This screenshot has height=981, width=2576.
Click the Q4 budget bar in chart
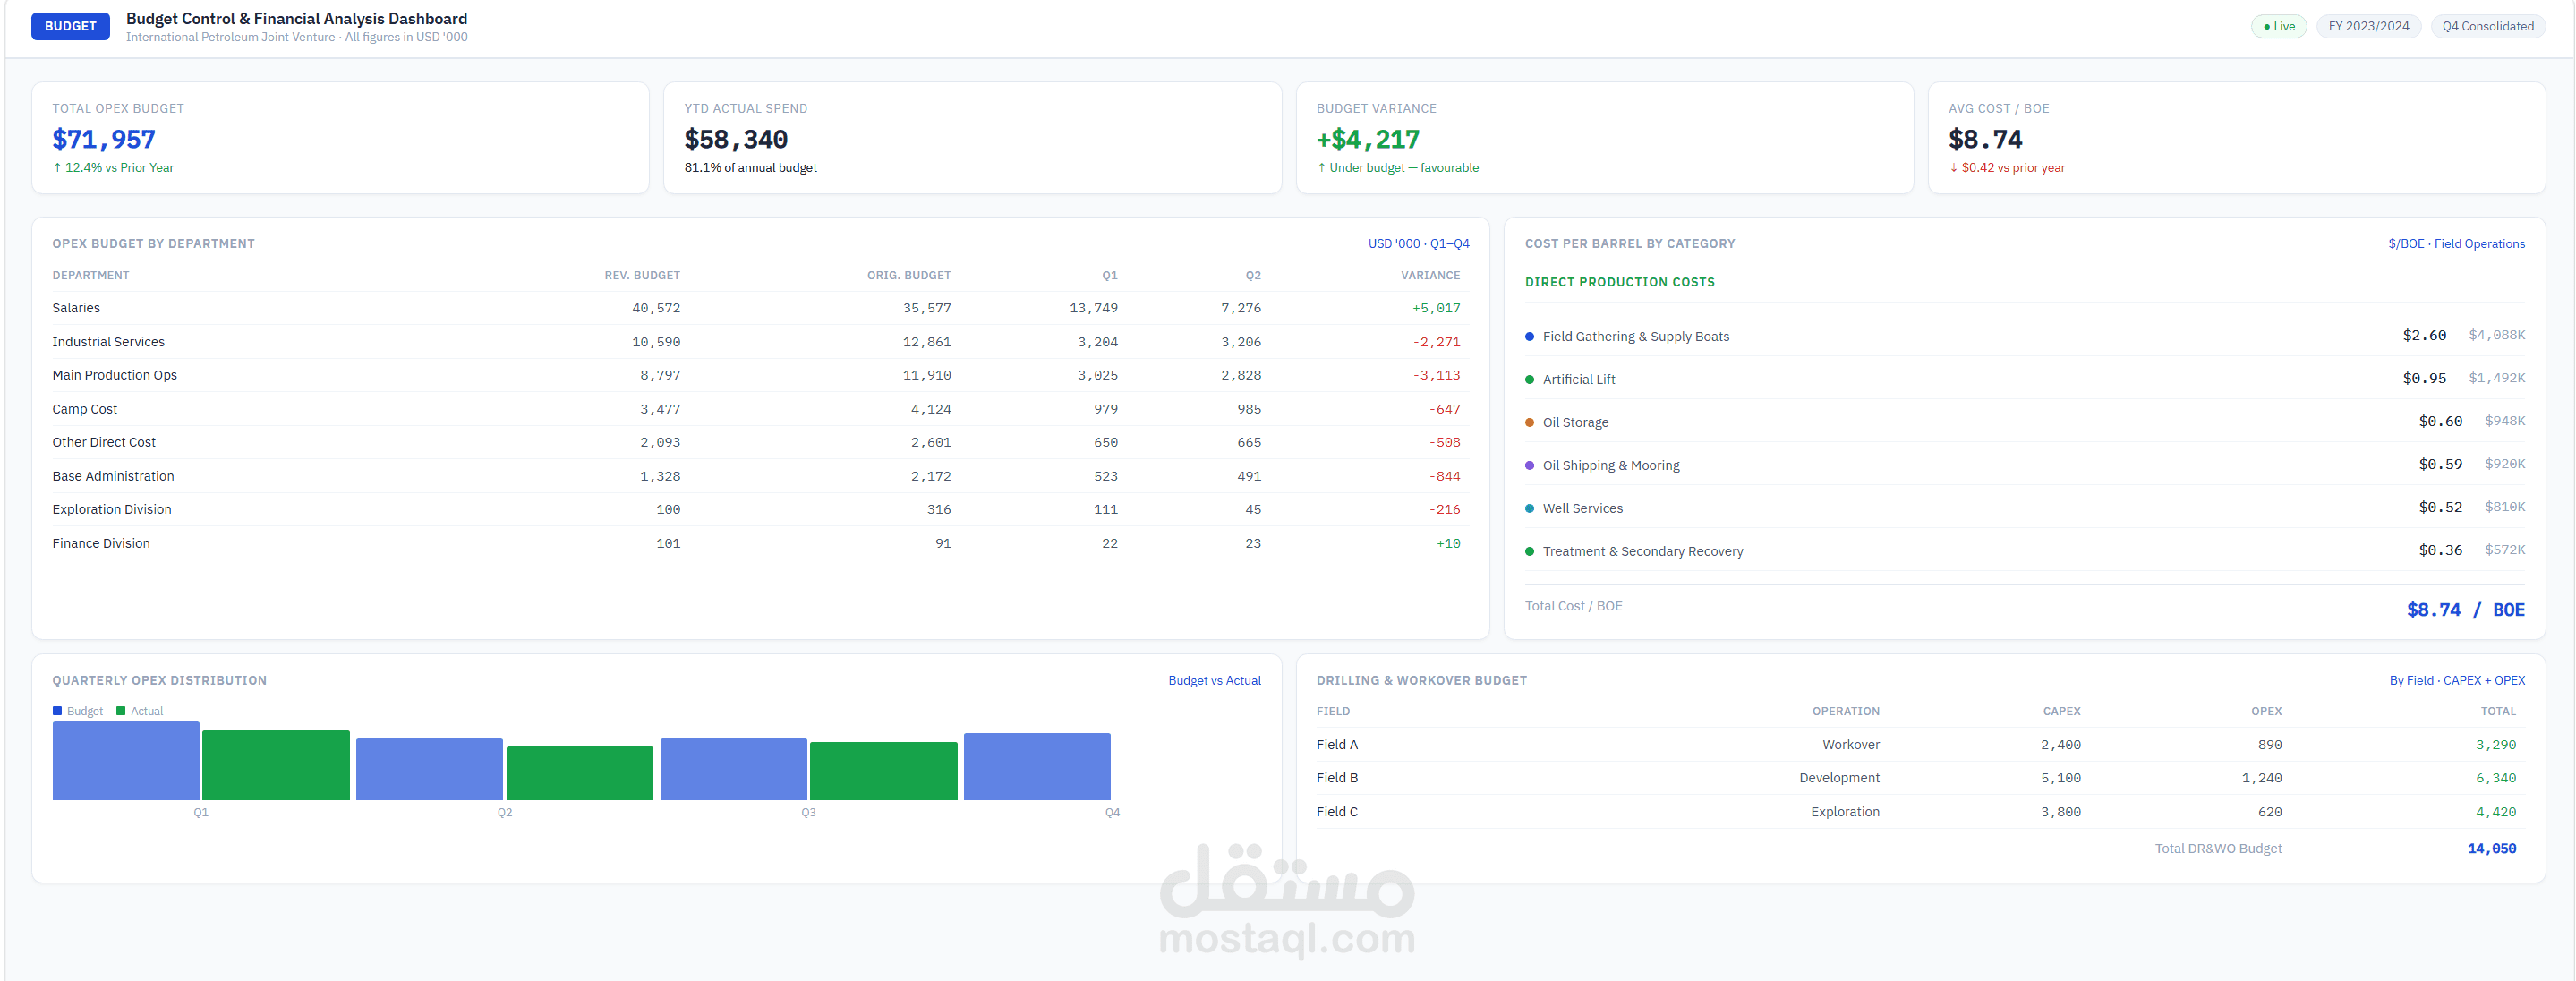pos(1036,766)
